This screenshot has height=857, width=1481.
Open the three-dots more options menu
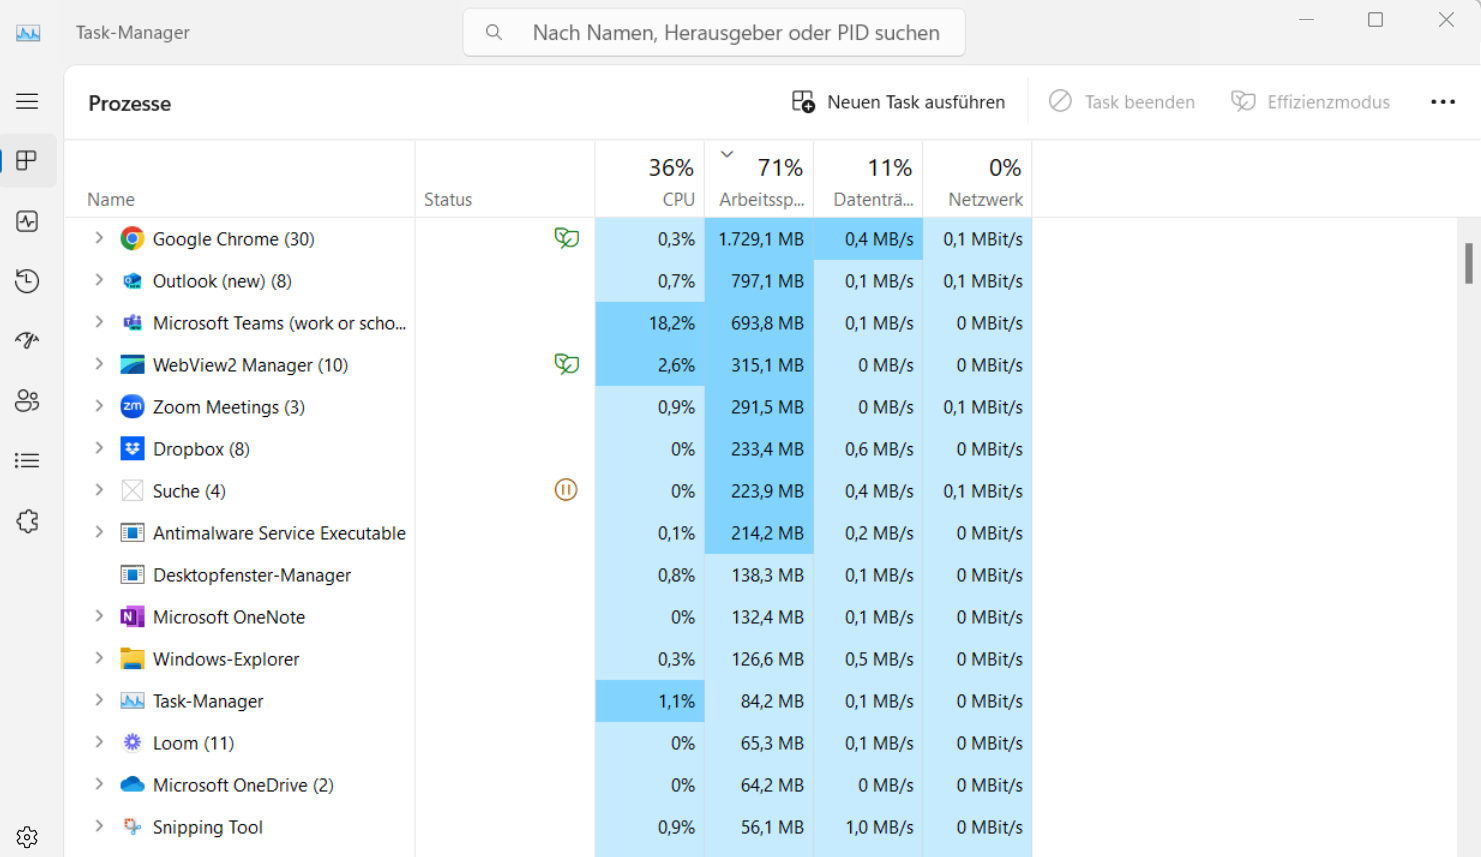click(x=1443, y=102)
